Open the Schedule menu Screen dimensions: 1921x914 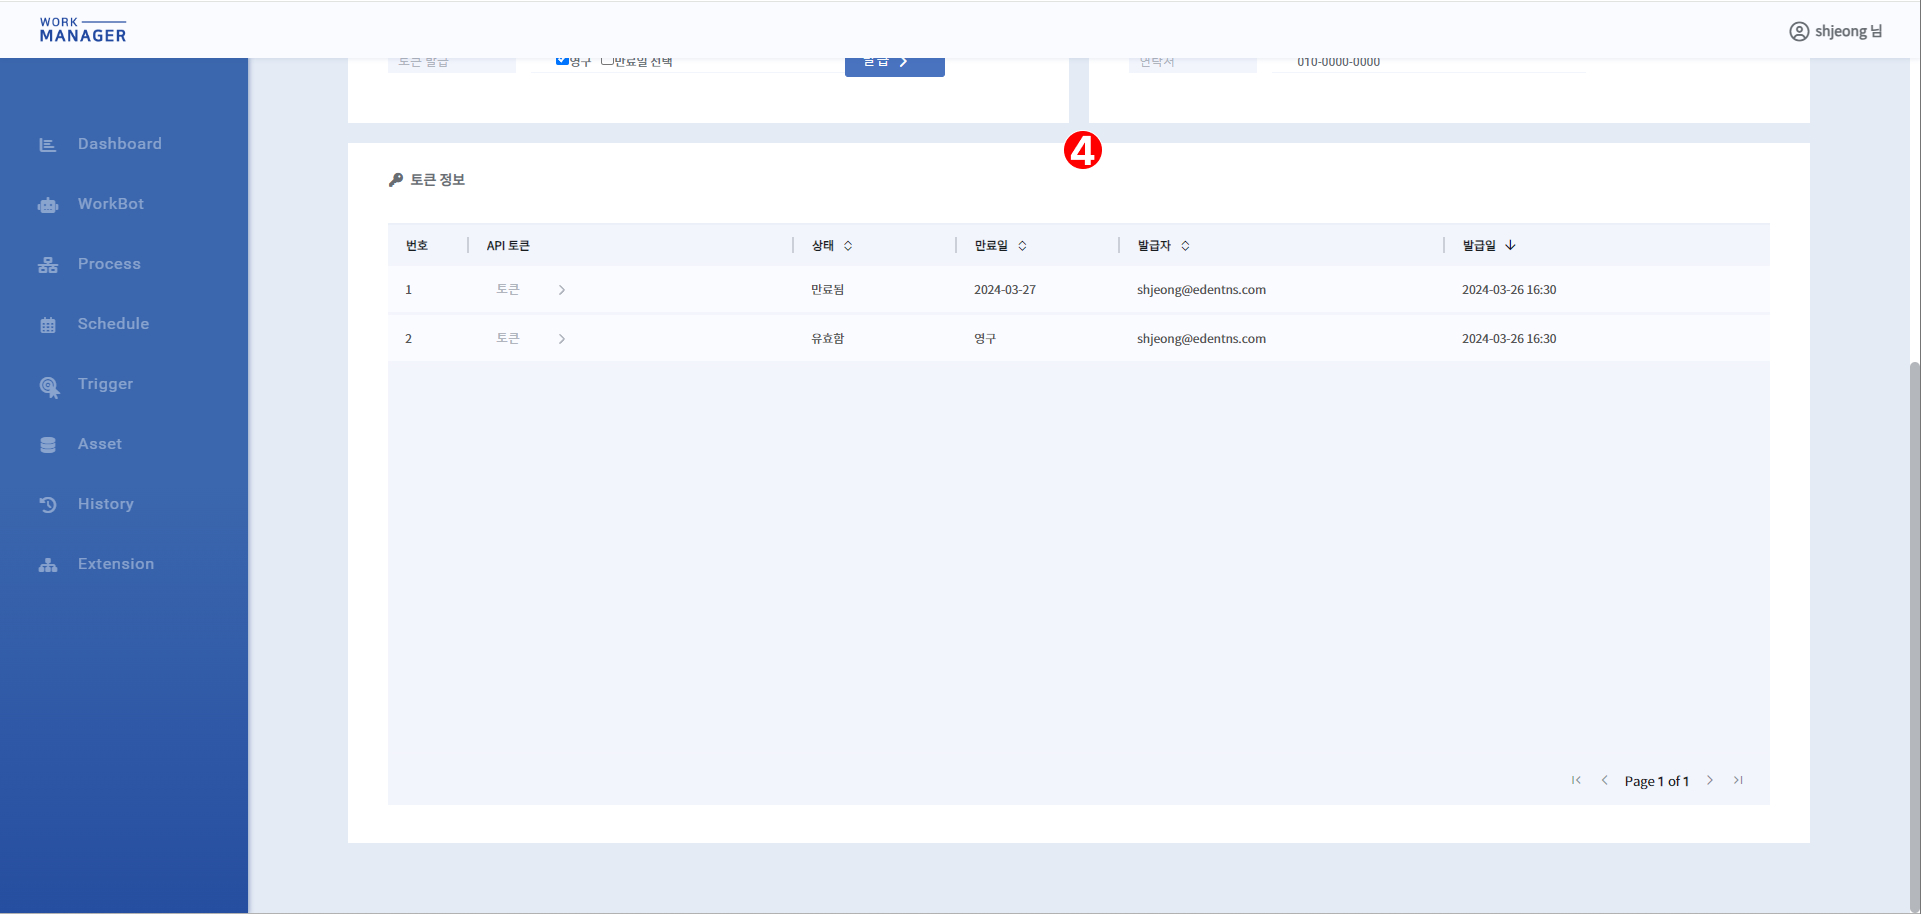tap(113, 324)
